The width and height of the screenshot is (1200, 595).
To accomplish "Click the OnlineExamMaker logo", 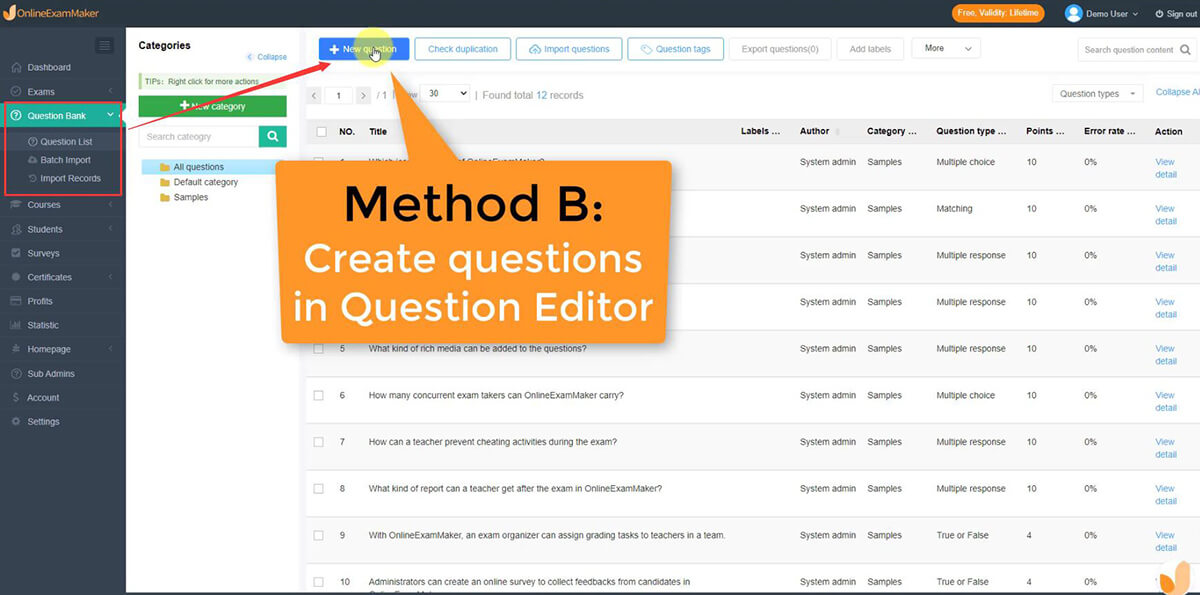I will [x=50, y=13].
